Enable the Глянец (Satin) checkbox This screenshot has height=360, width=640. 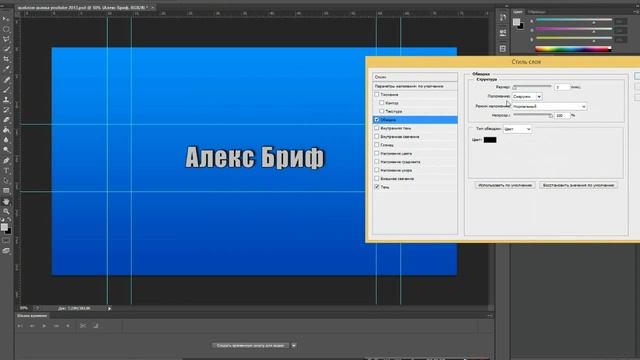tap(377, 145)
